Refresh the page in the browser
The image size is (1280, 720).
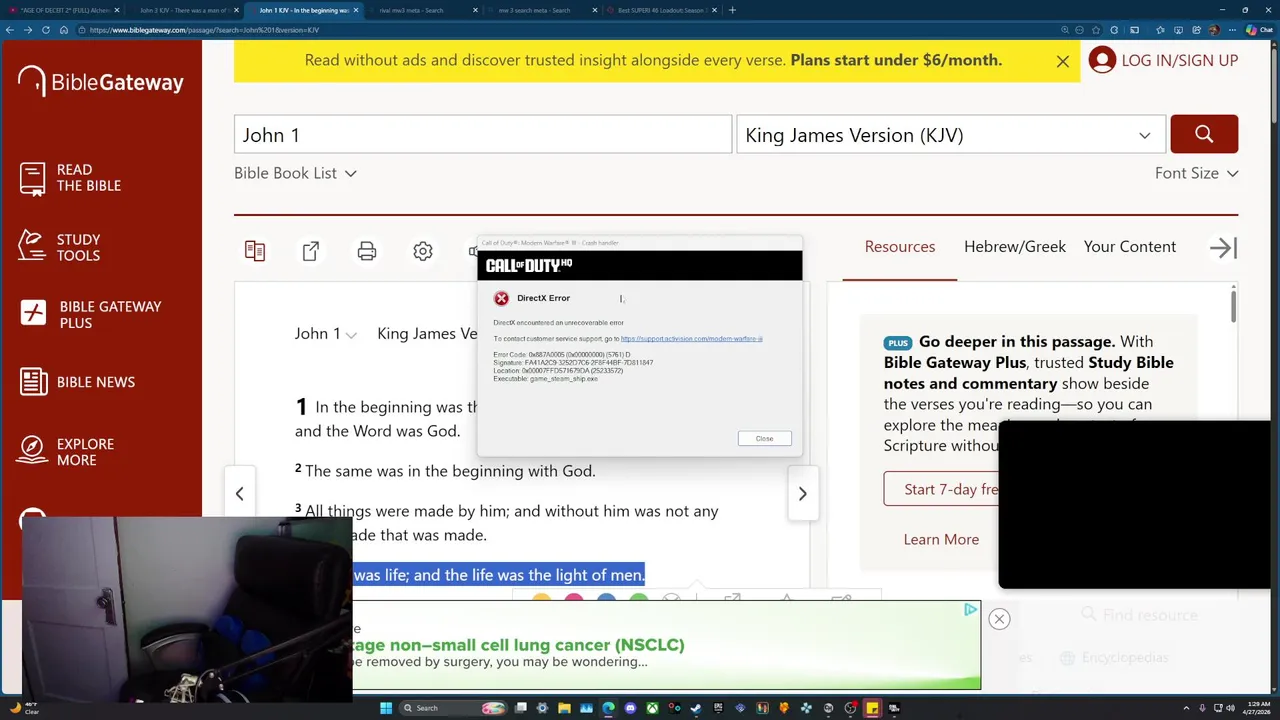46,30
